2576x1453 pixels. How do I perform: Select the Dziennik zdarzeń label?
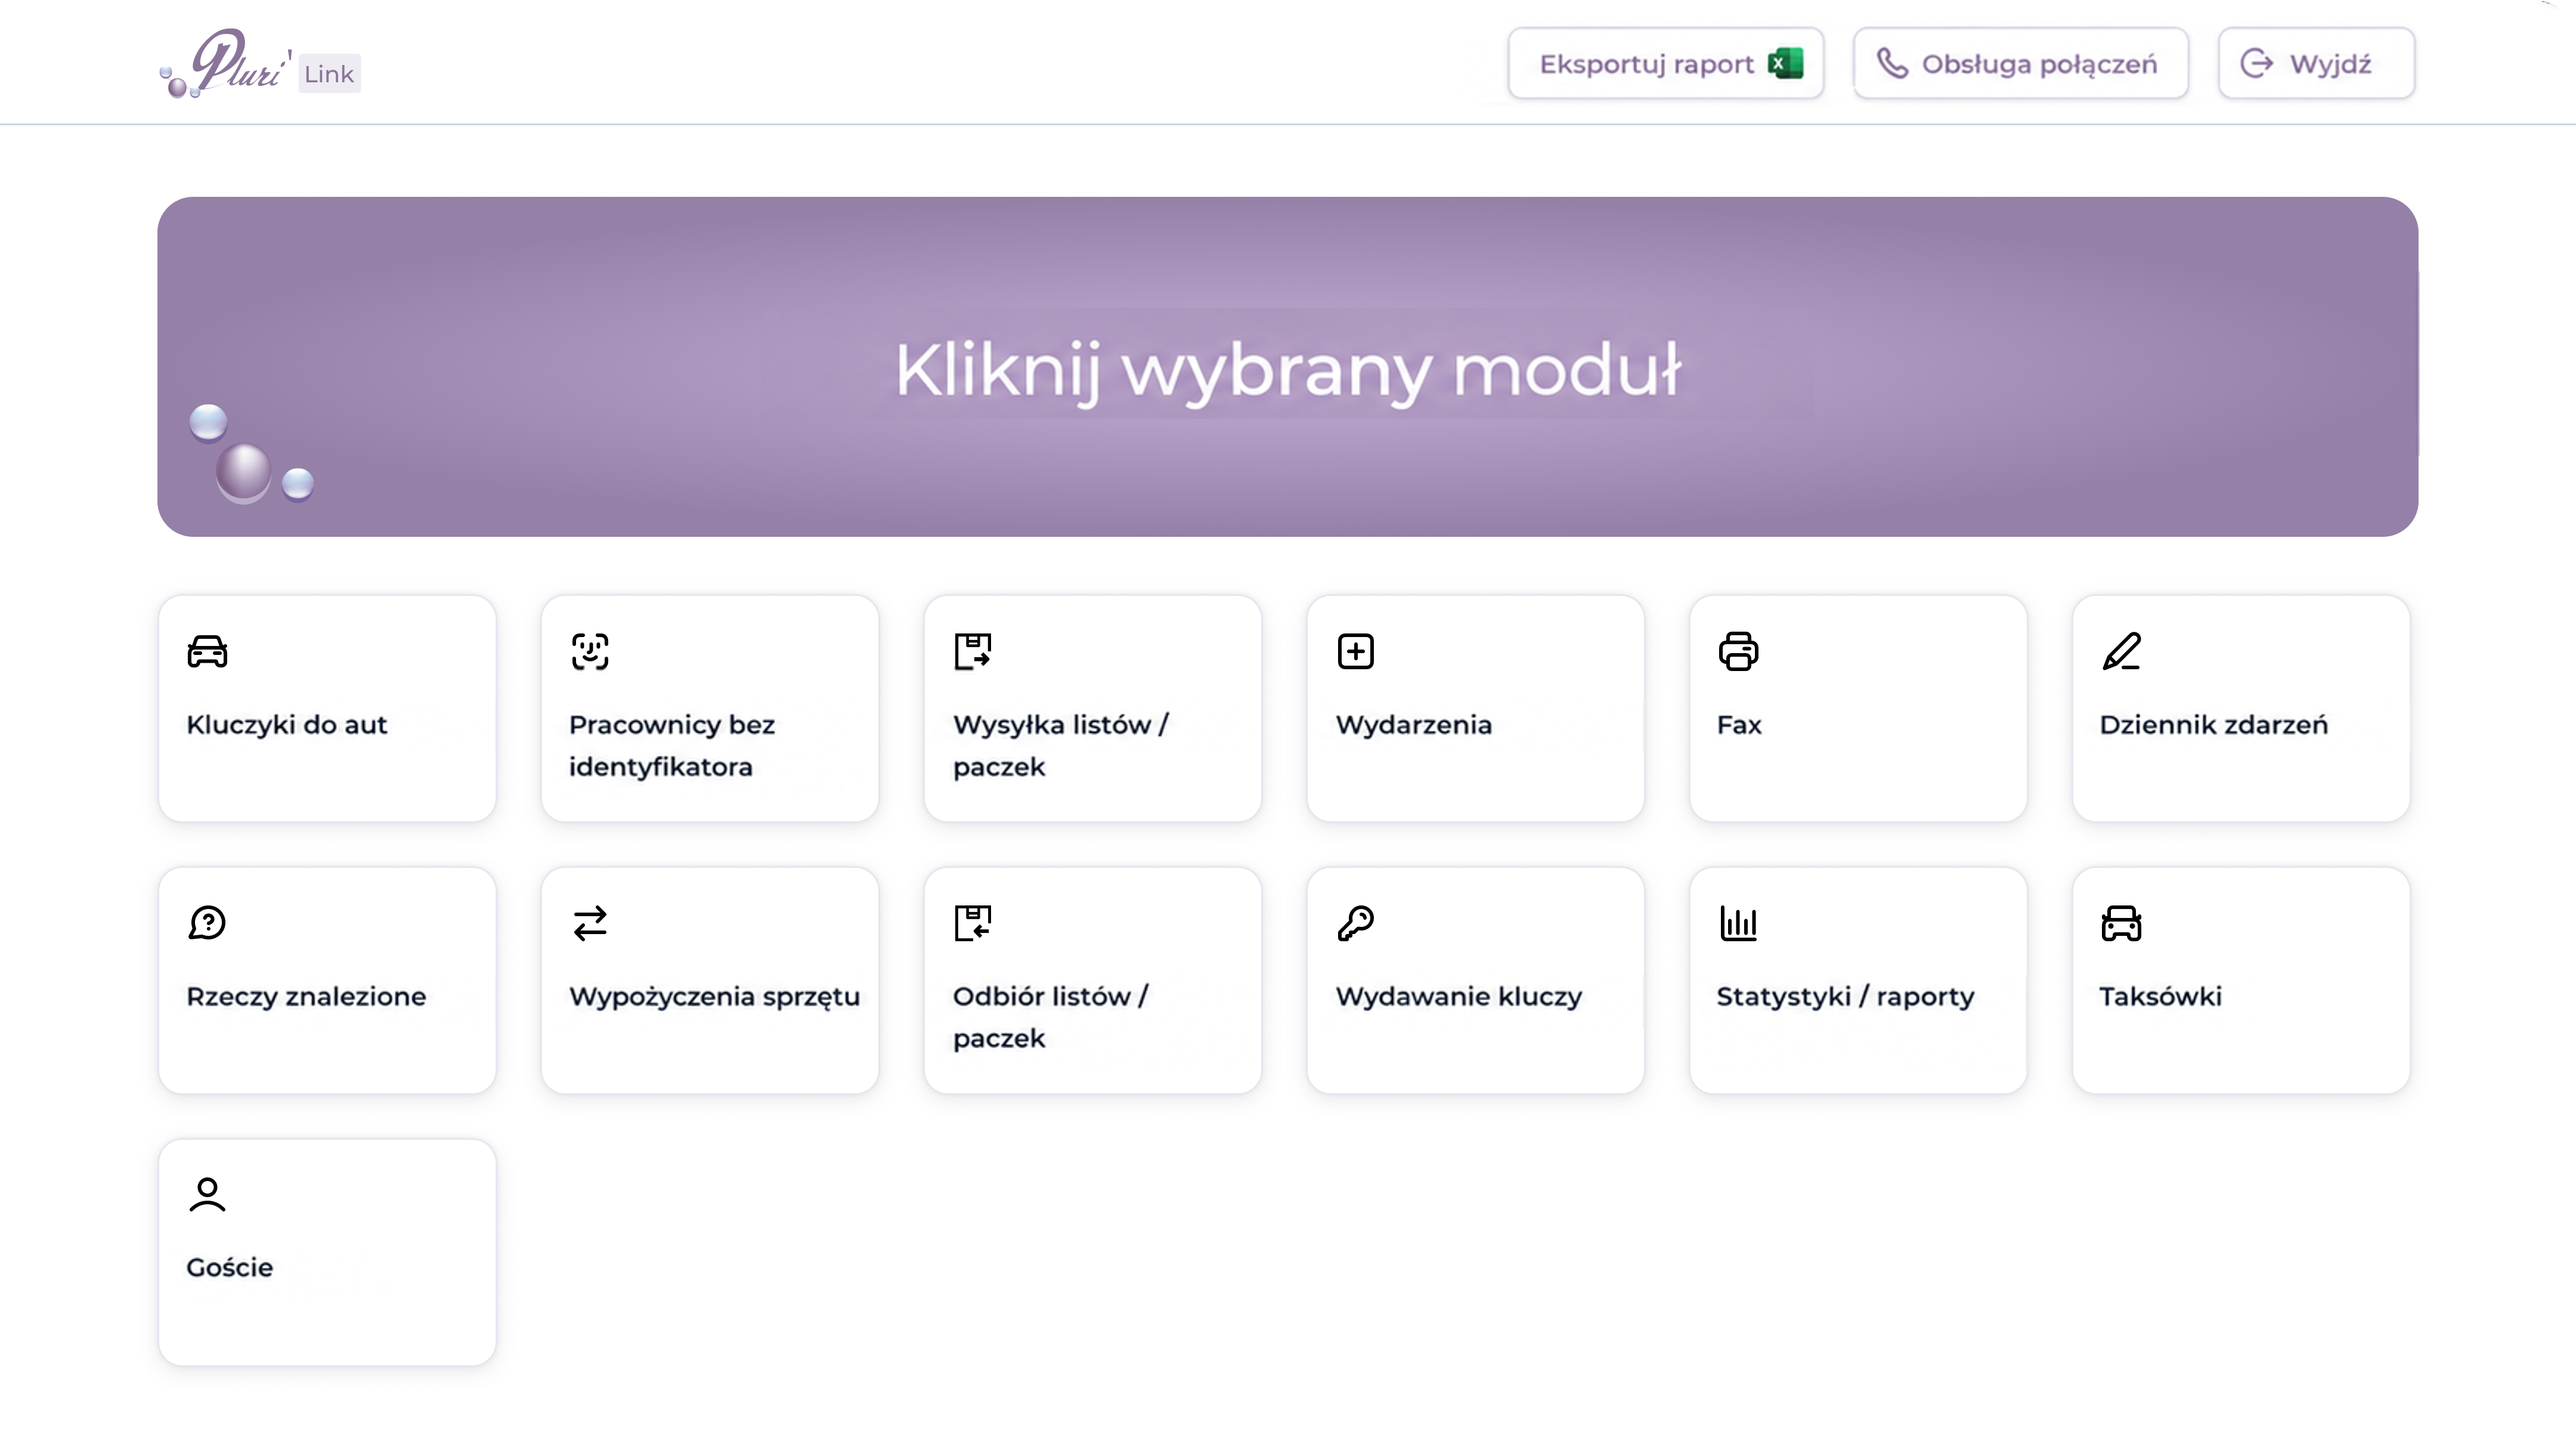point(2213,724)
